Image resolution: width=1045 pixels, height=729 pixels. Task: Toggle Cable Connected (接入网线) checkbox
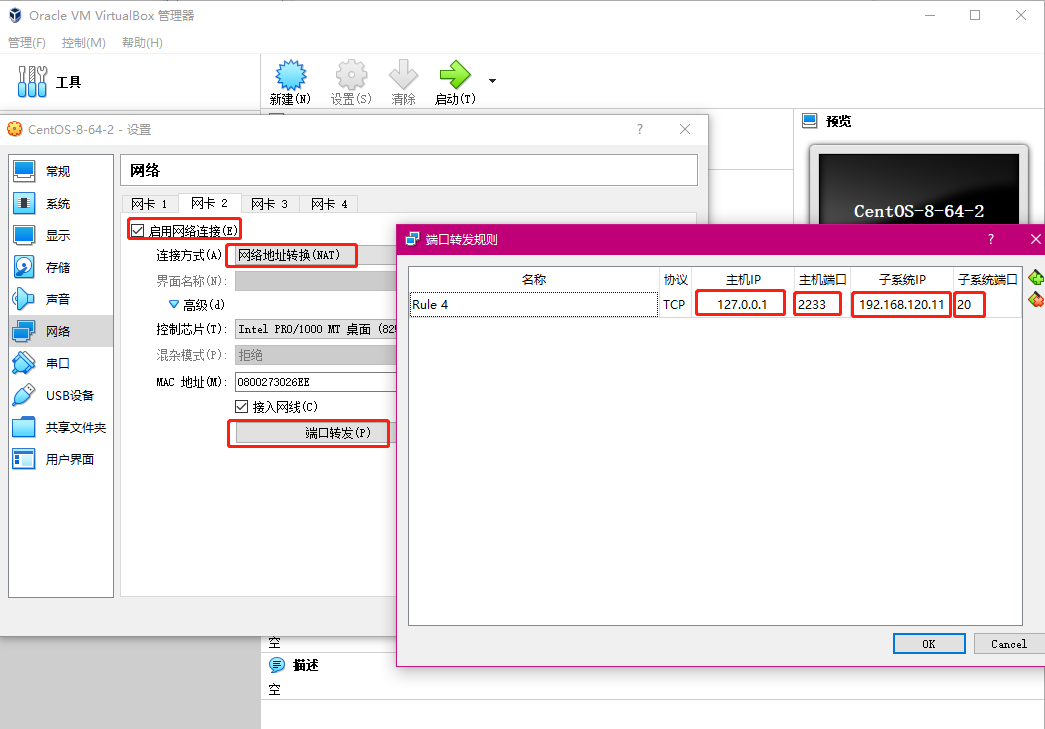click(241, 406)
